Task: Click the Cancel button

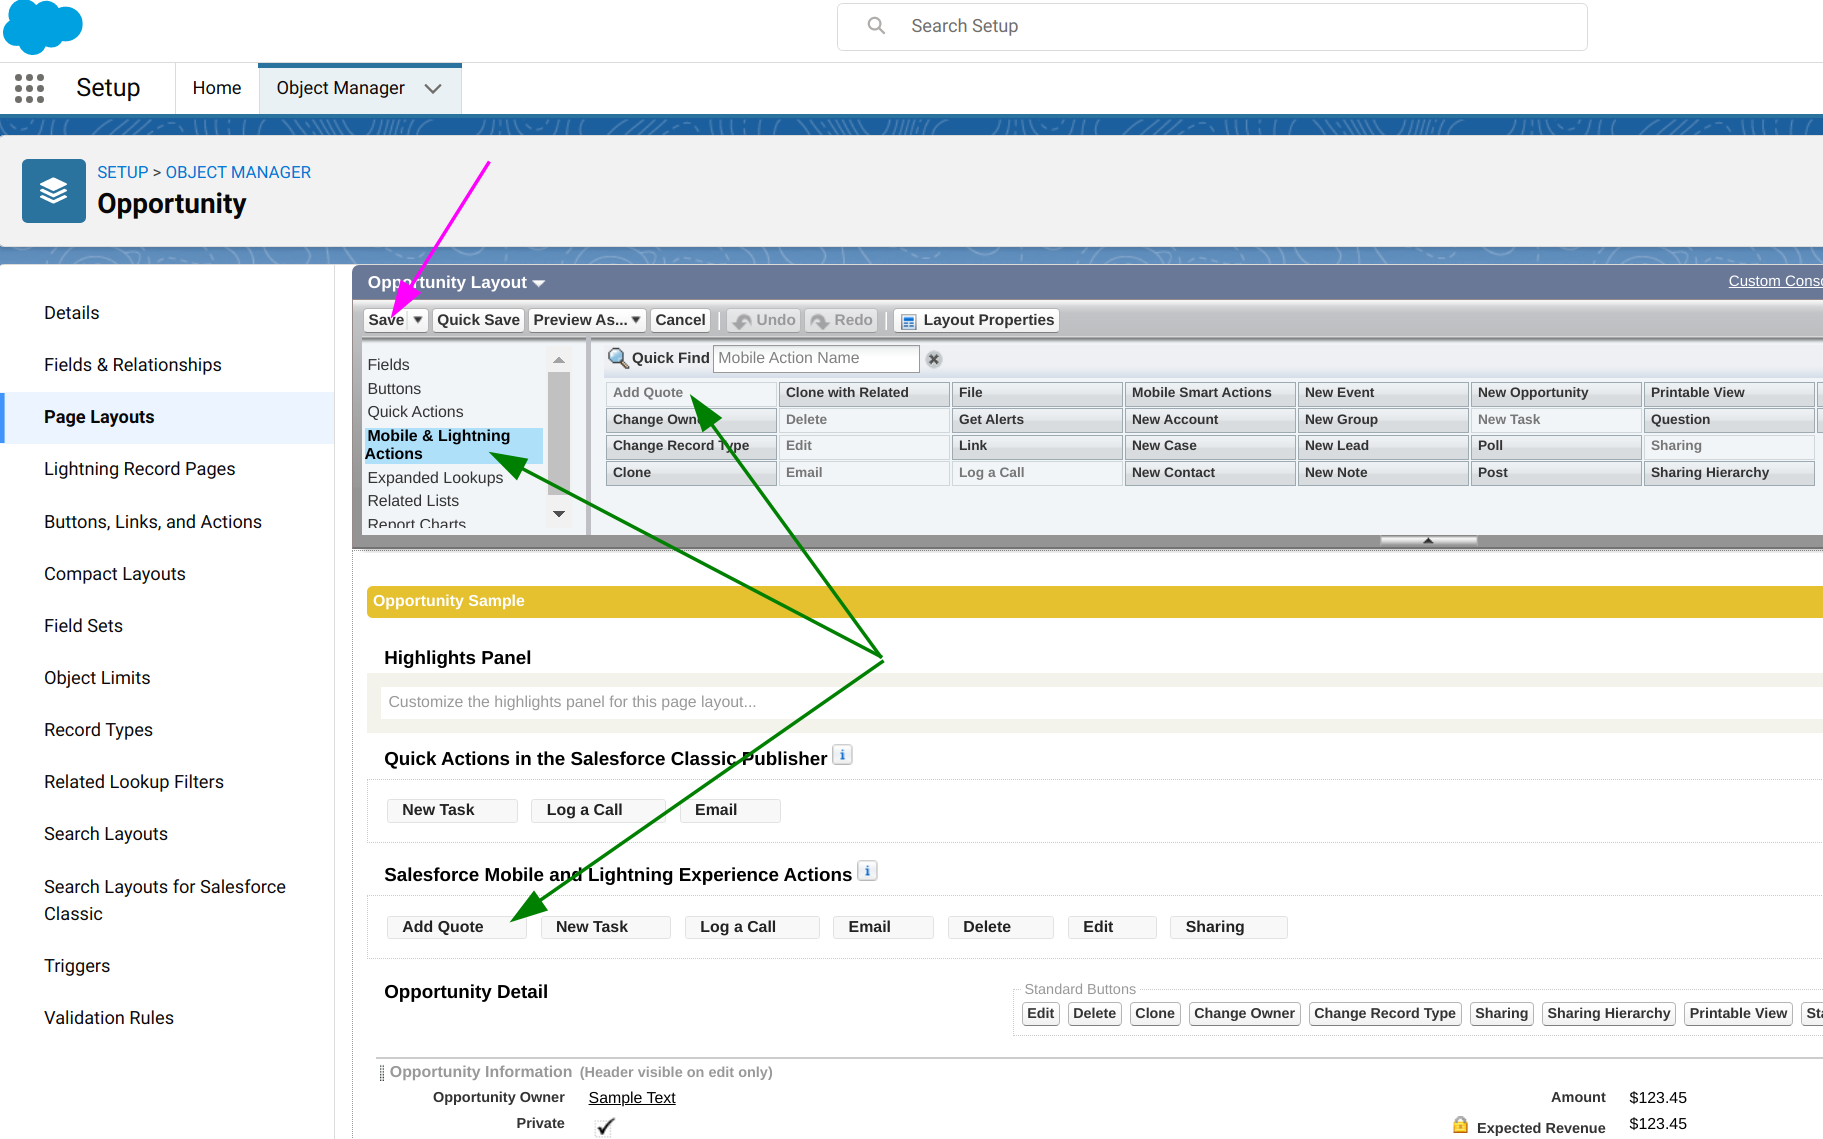Action: [x=680, y=320]
